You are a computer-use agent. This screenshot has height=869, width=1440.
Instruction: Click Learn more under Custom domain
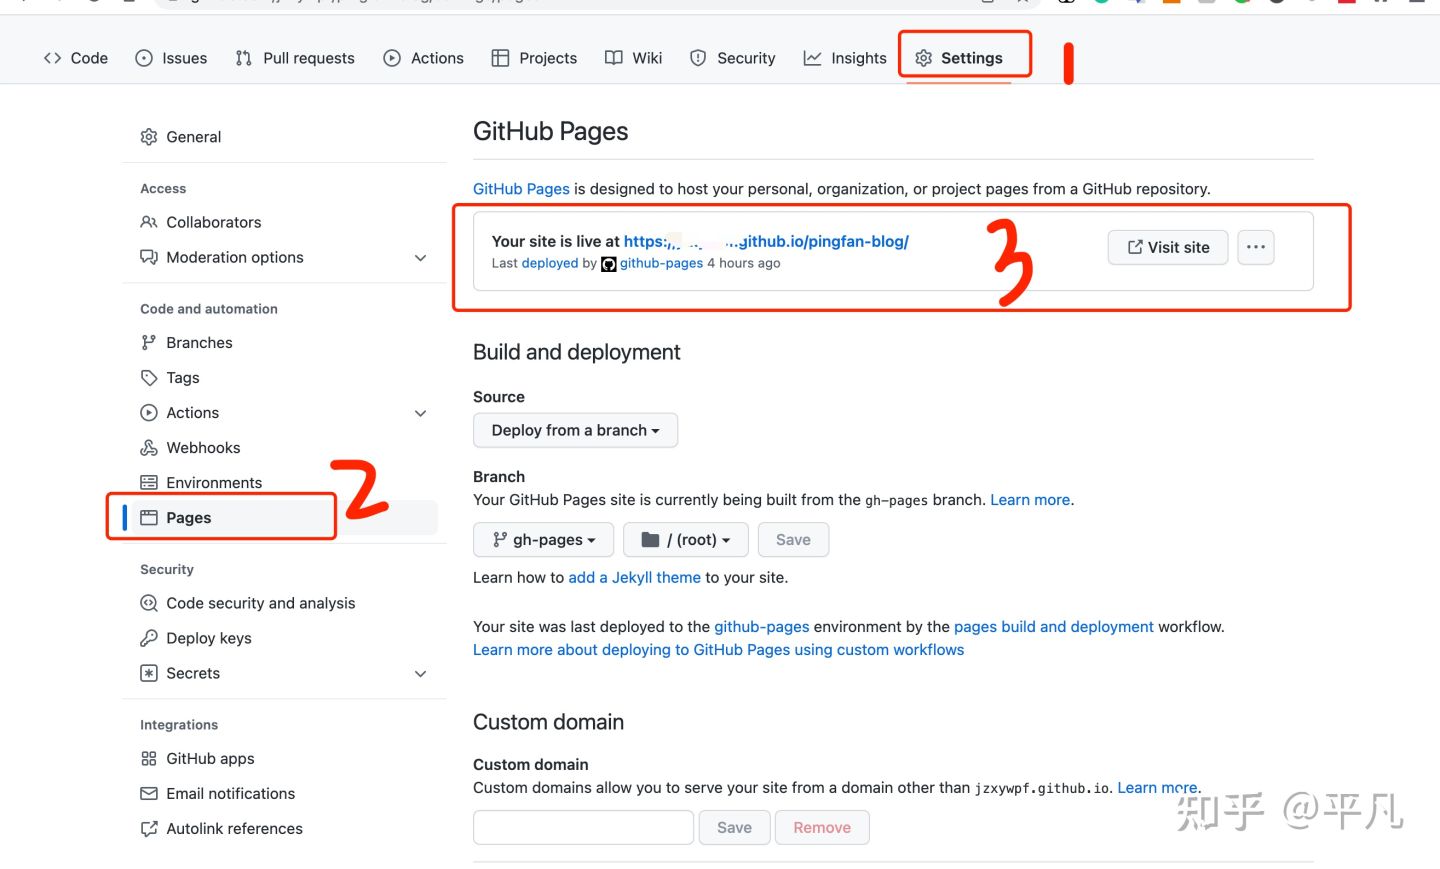coord(1157,788)
